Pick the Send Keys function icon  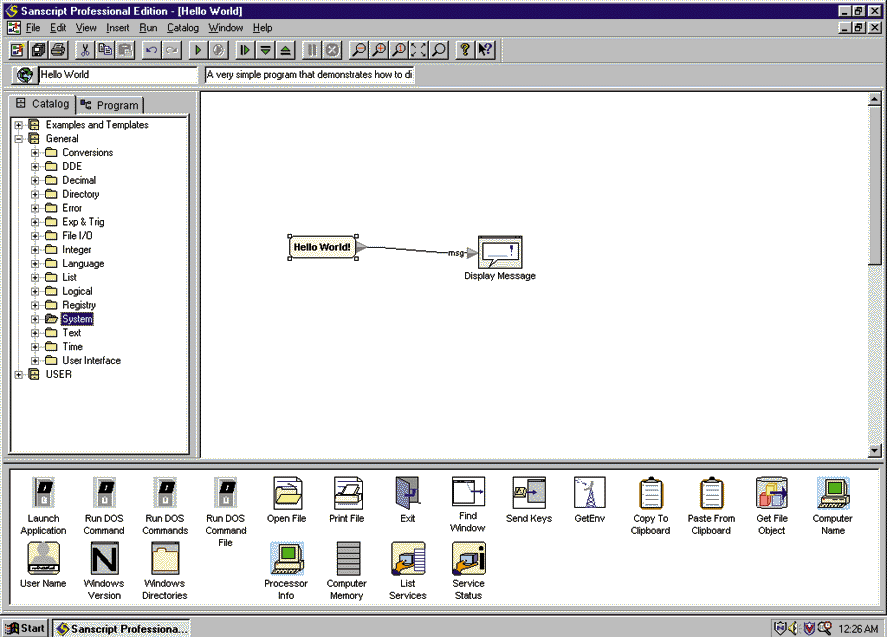point(529,493)
